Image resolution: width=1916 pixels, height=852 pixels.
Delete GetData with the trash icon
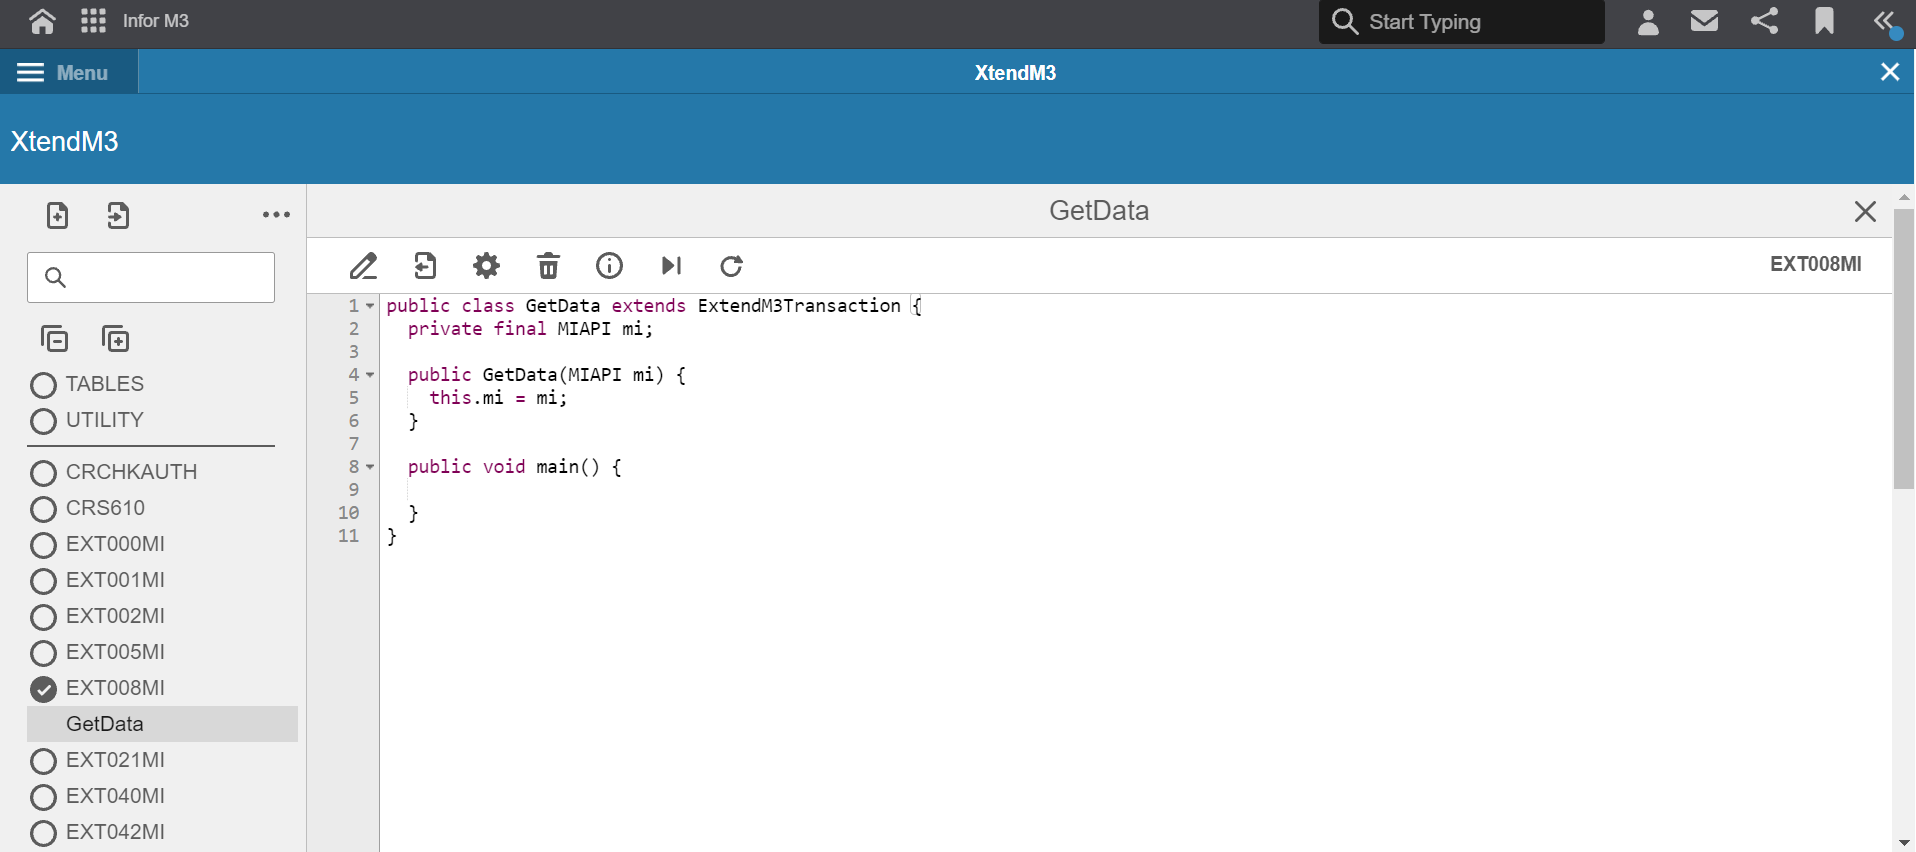(548, 266)
